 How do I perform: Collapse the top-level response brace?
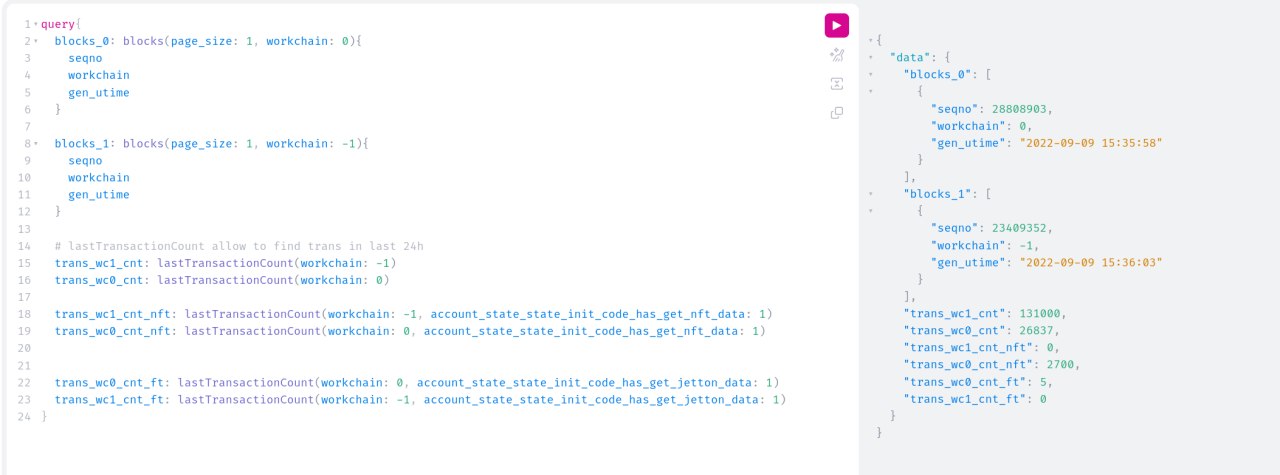(x=871, y=40)
